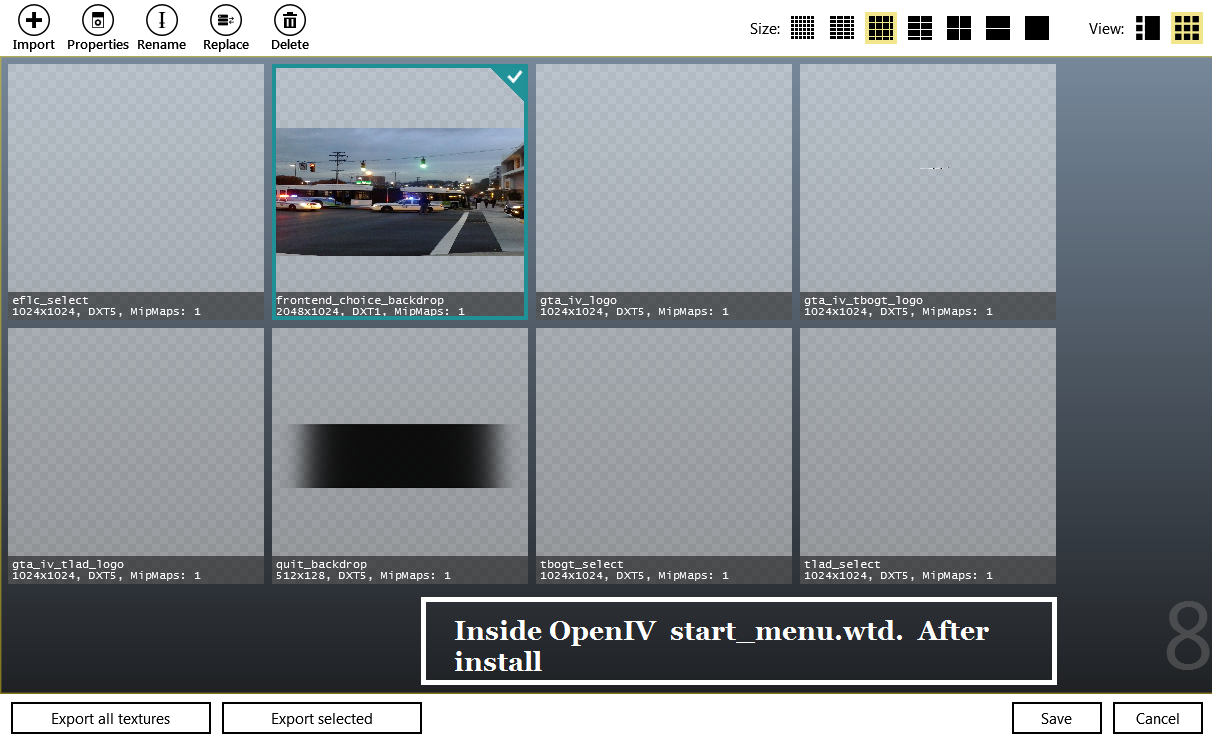Select the smallest thumbnail size grid icon
The width and height of the screenshot is (1212, 742).
pyautogui.click(x=802, y=28)
